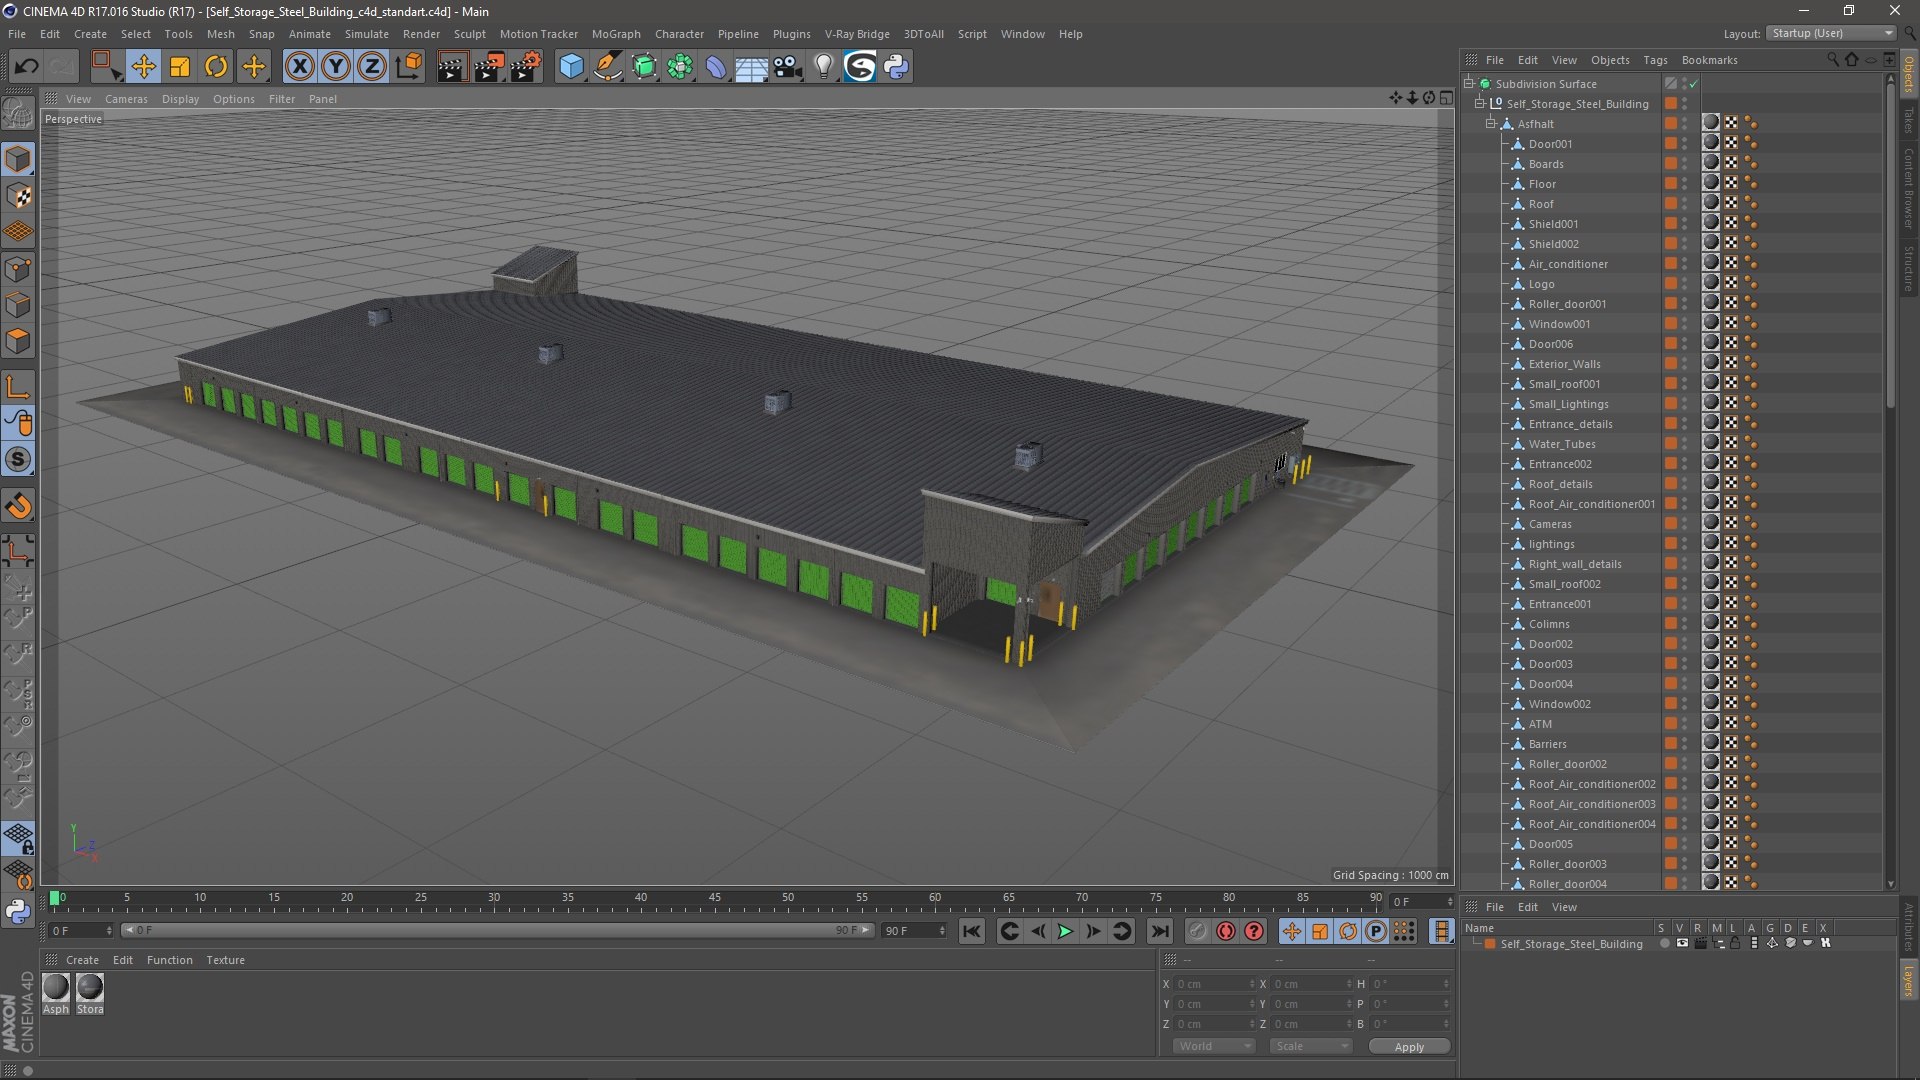Click the Live Selection tool icon
Viewport: 1920px width, 1080px height.
(x=106, y=67)
